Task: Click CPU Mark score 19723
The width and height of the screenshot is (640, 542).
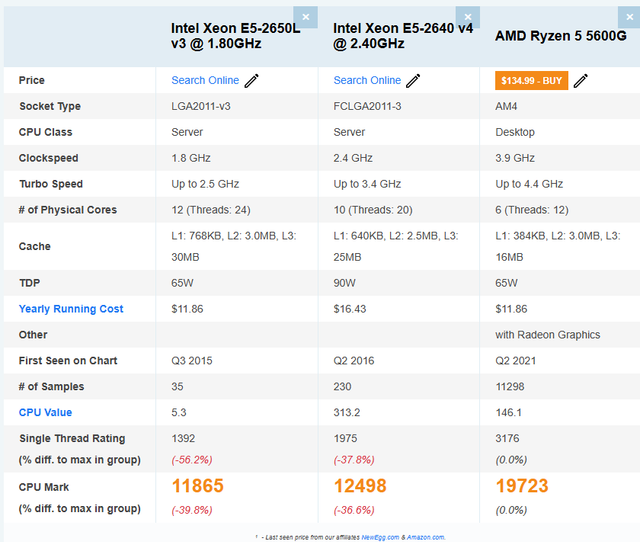Action: pos(522,486)
